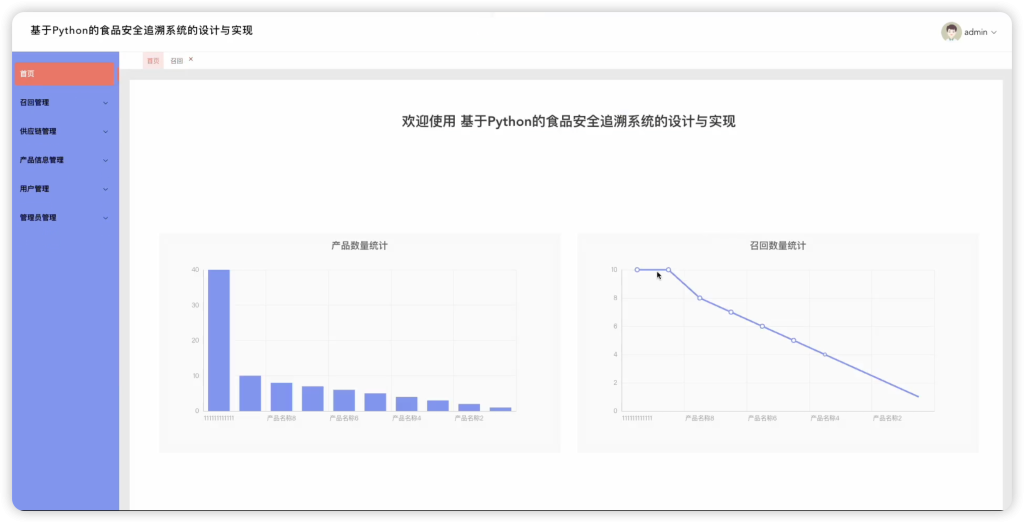Open the 用户管理 sidebar menu label

click(35, 189)
